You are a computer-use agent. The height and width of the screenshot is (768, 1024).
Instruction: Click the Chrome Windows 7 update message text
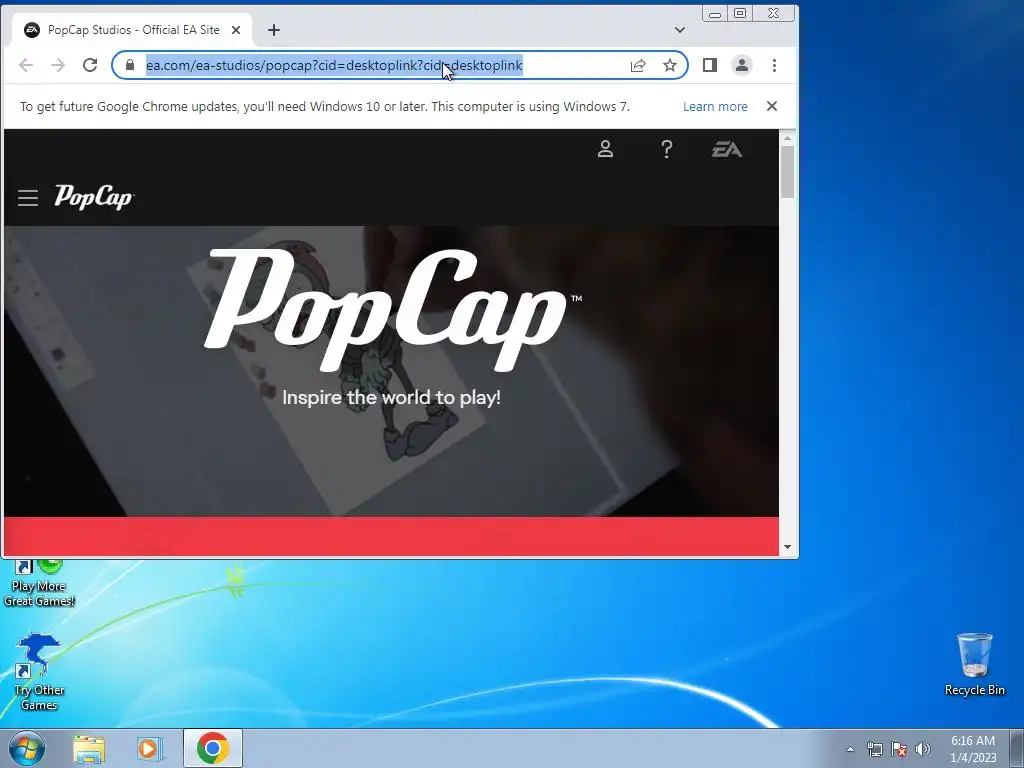[325, 106]
